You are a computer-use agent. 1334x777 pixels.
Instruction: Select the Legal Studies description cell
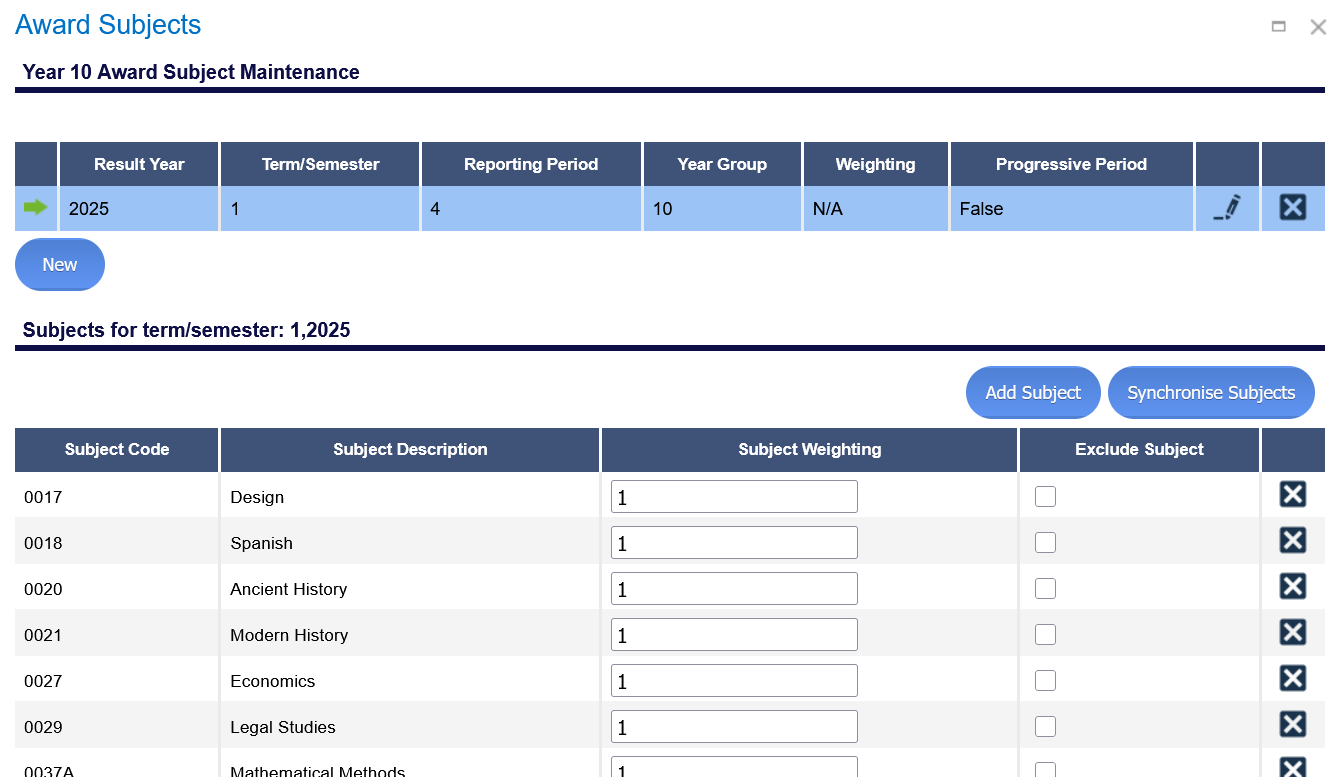click(x=410, y=727)
